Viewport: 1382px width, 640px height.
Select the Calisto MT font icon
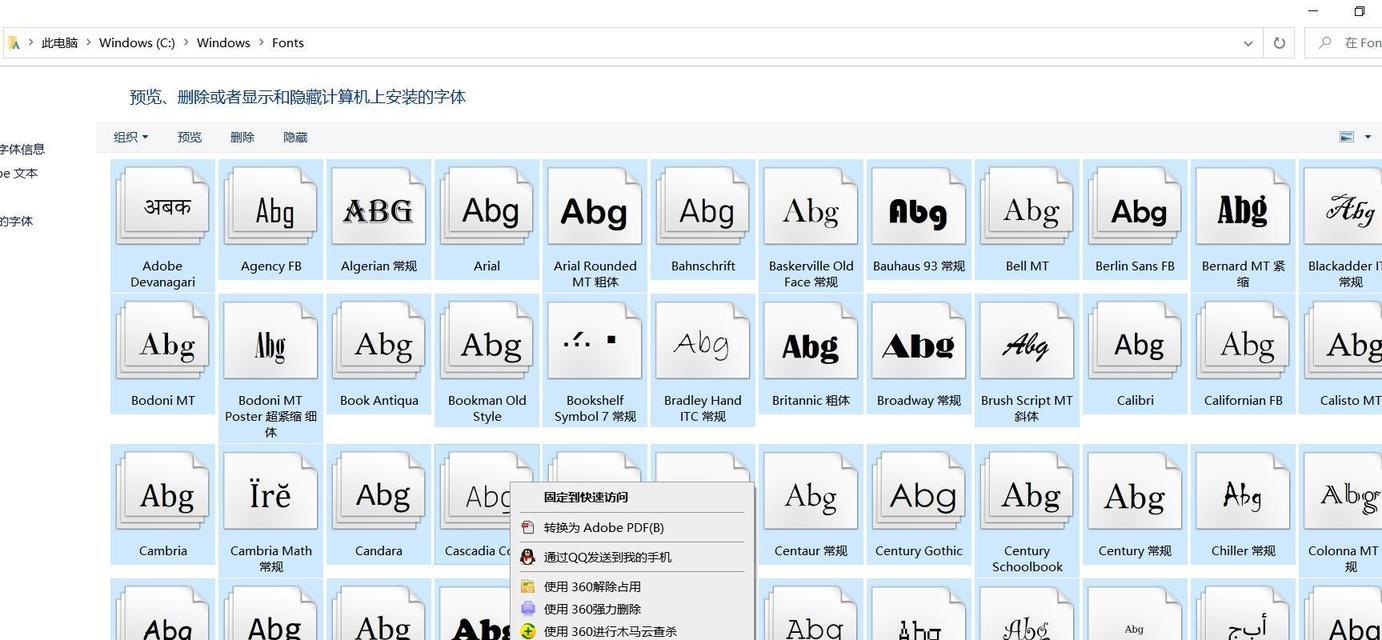coord(1344,341)
